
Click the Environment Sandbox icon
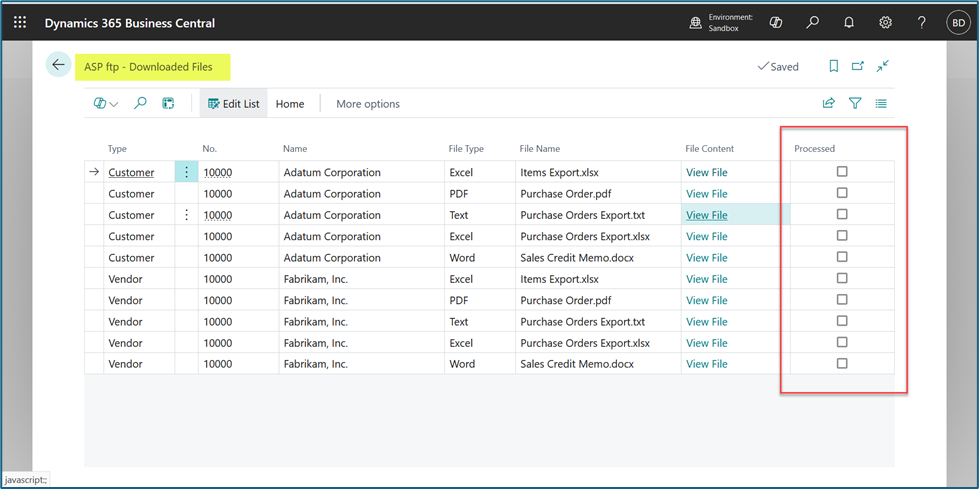point(696,23)
